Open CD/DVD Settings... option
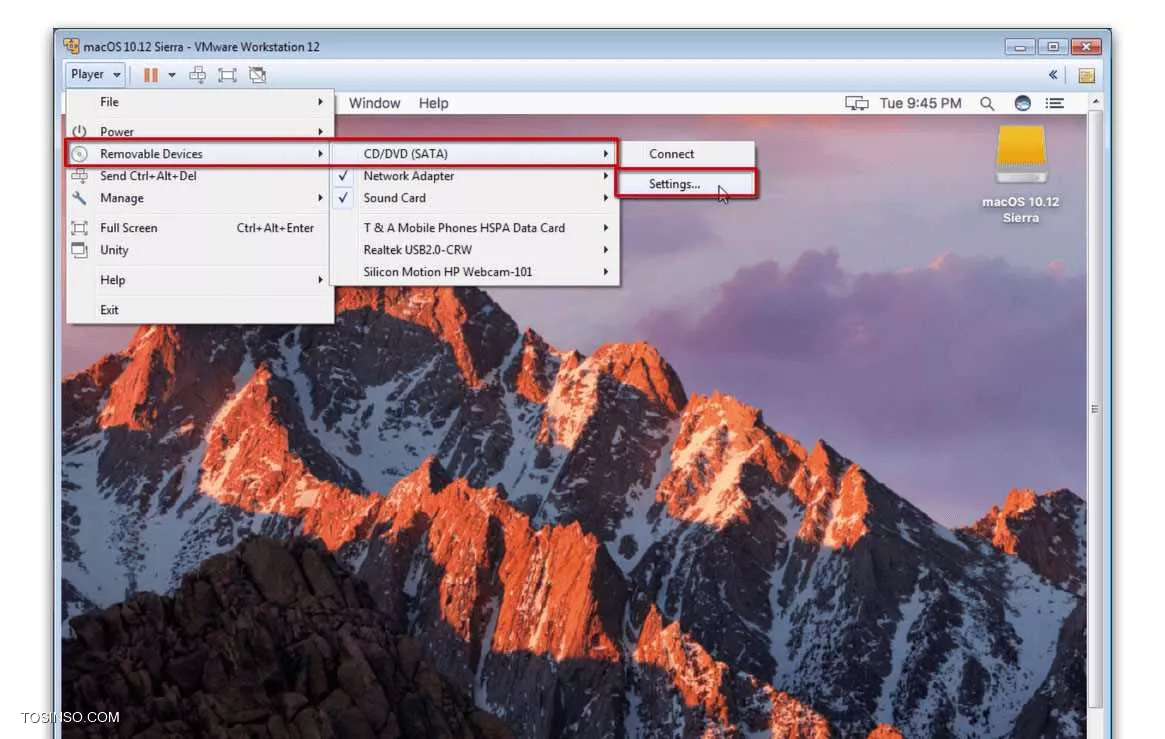This screenshot has height=739, width=1165. coord(687,183)
